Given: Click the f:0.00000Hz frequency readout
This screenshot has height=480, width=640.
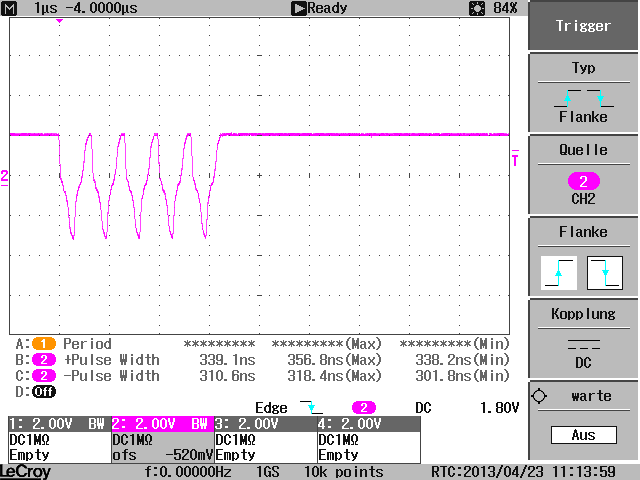Looking at the screenshot, I should [188, 472].
